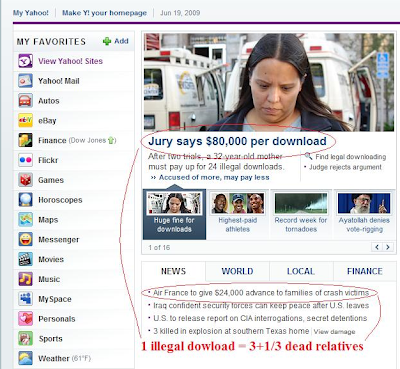Click the View damage link
This screenshot has width=400, height=369.
[334, 332]
